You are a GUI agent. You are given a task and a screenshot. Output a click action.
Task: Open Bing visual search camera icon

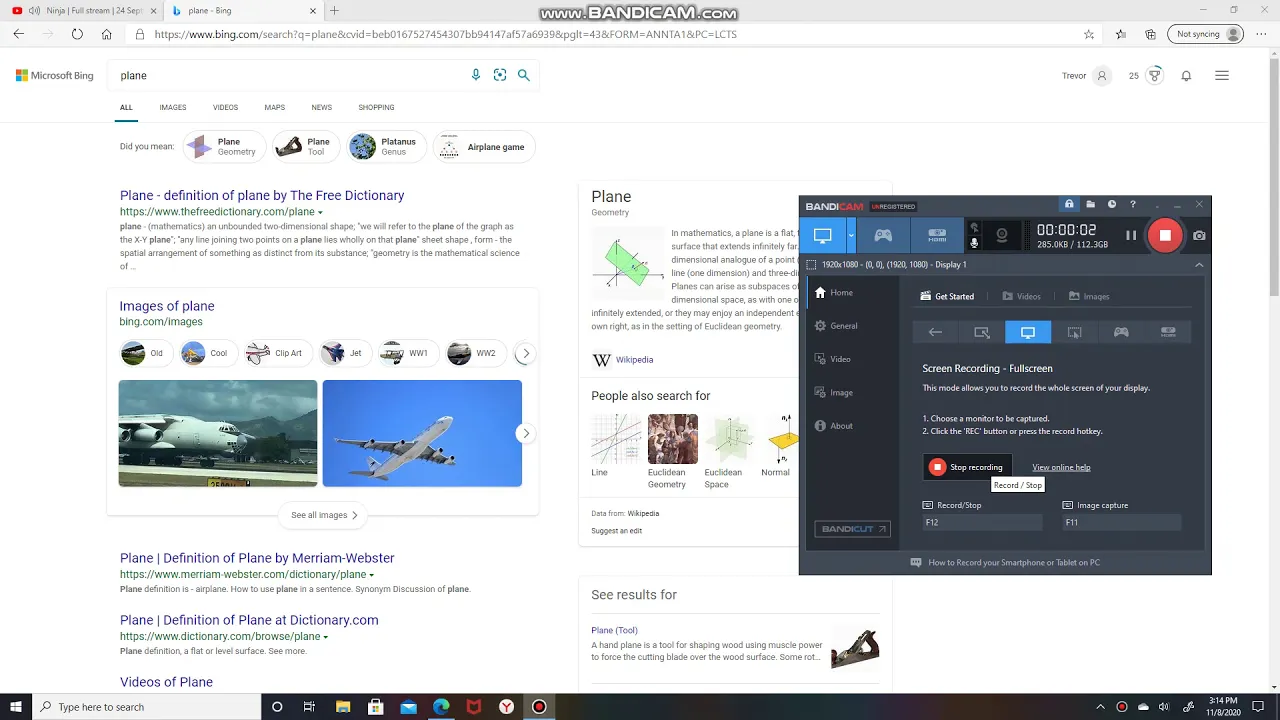pyautogui.click(x=500, y=75)
